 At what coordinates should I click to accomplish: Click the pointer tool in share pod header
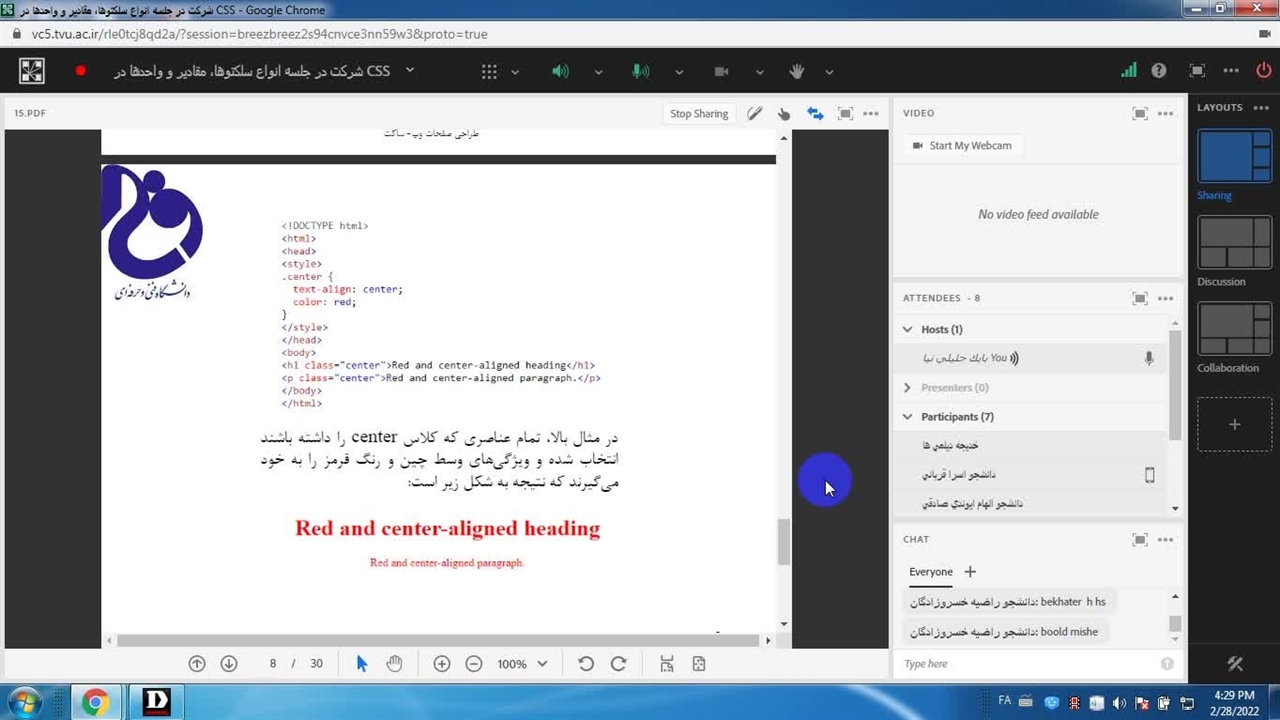pyautogui.click(x=784, y=114)
